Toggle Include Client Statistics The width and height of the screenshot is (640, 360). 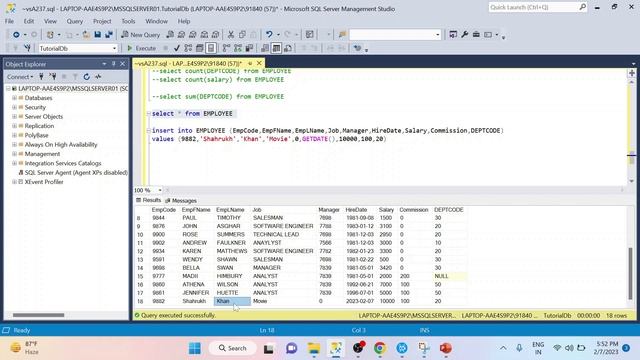[x=249, y=48]
